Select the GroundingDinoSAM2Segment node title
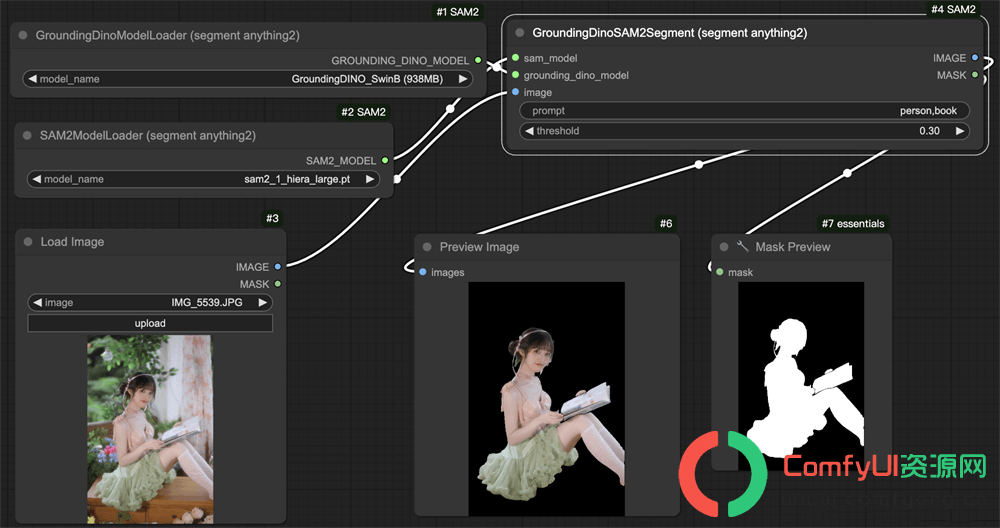The height and width of the screenshot is (528, 1000). tap(670, 33)
